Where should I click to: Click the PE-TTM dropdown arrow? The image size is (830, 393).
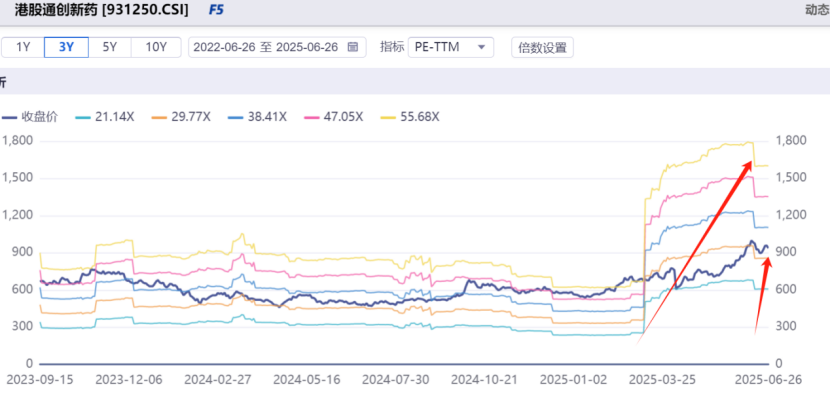[482, 47]
